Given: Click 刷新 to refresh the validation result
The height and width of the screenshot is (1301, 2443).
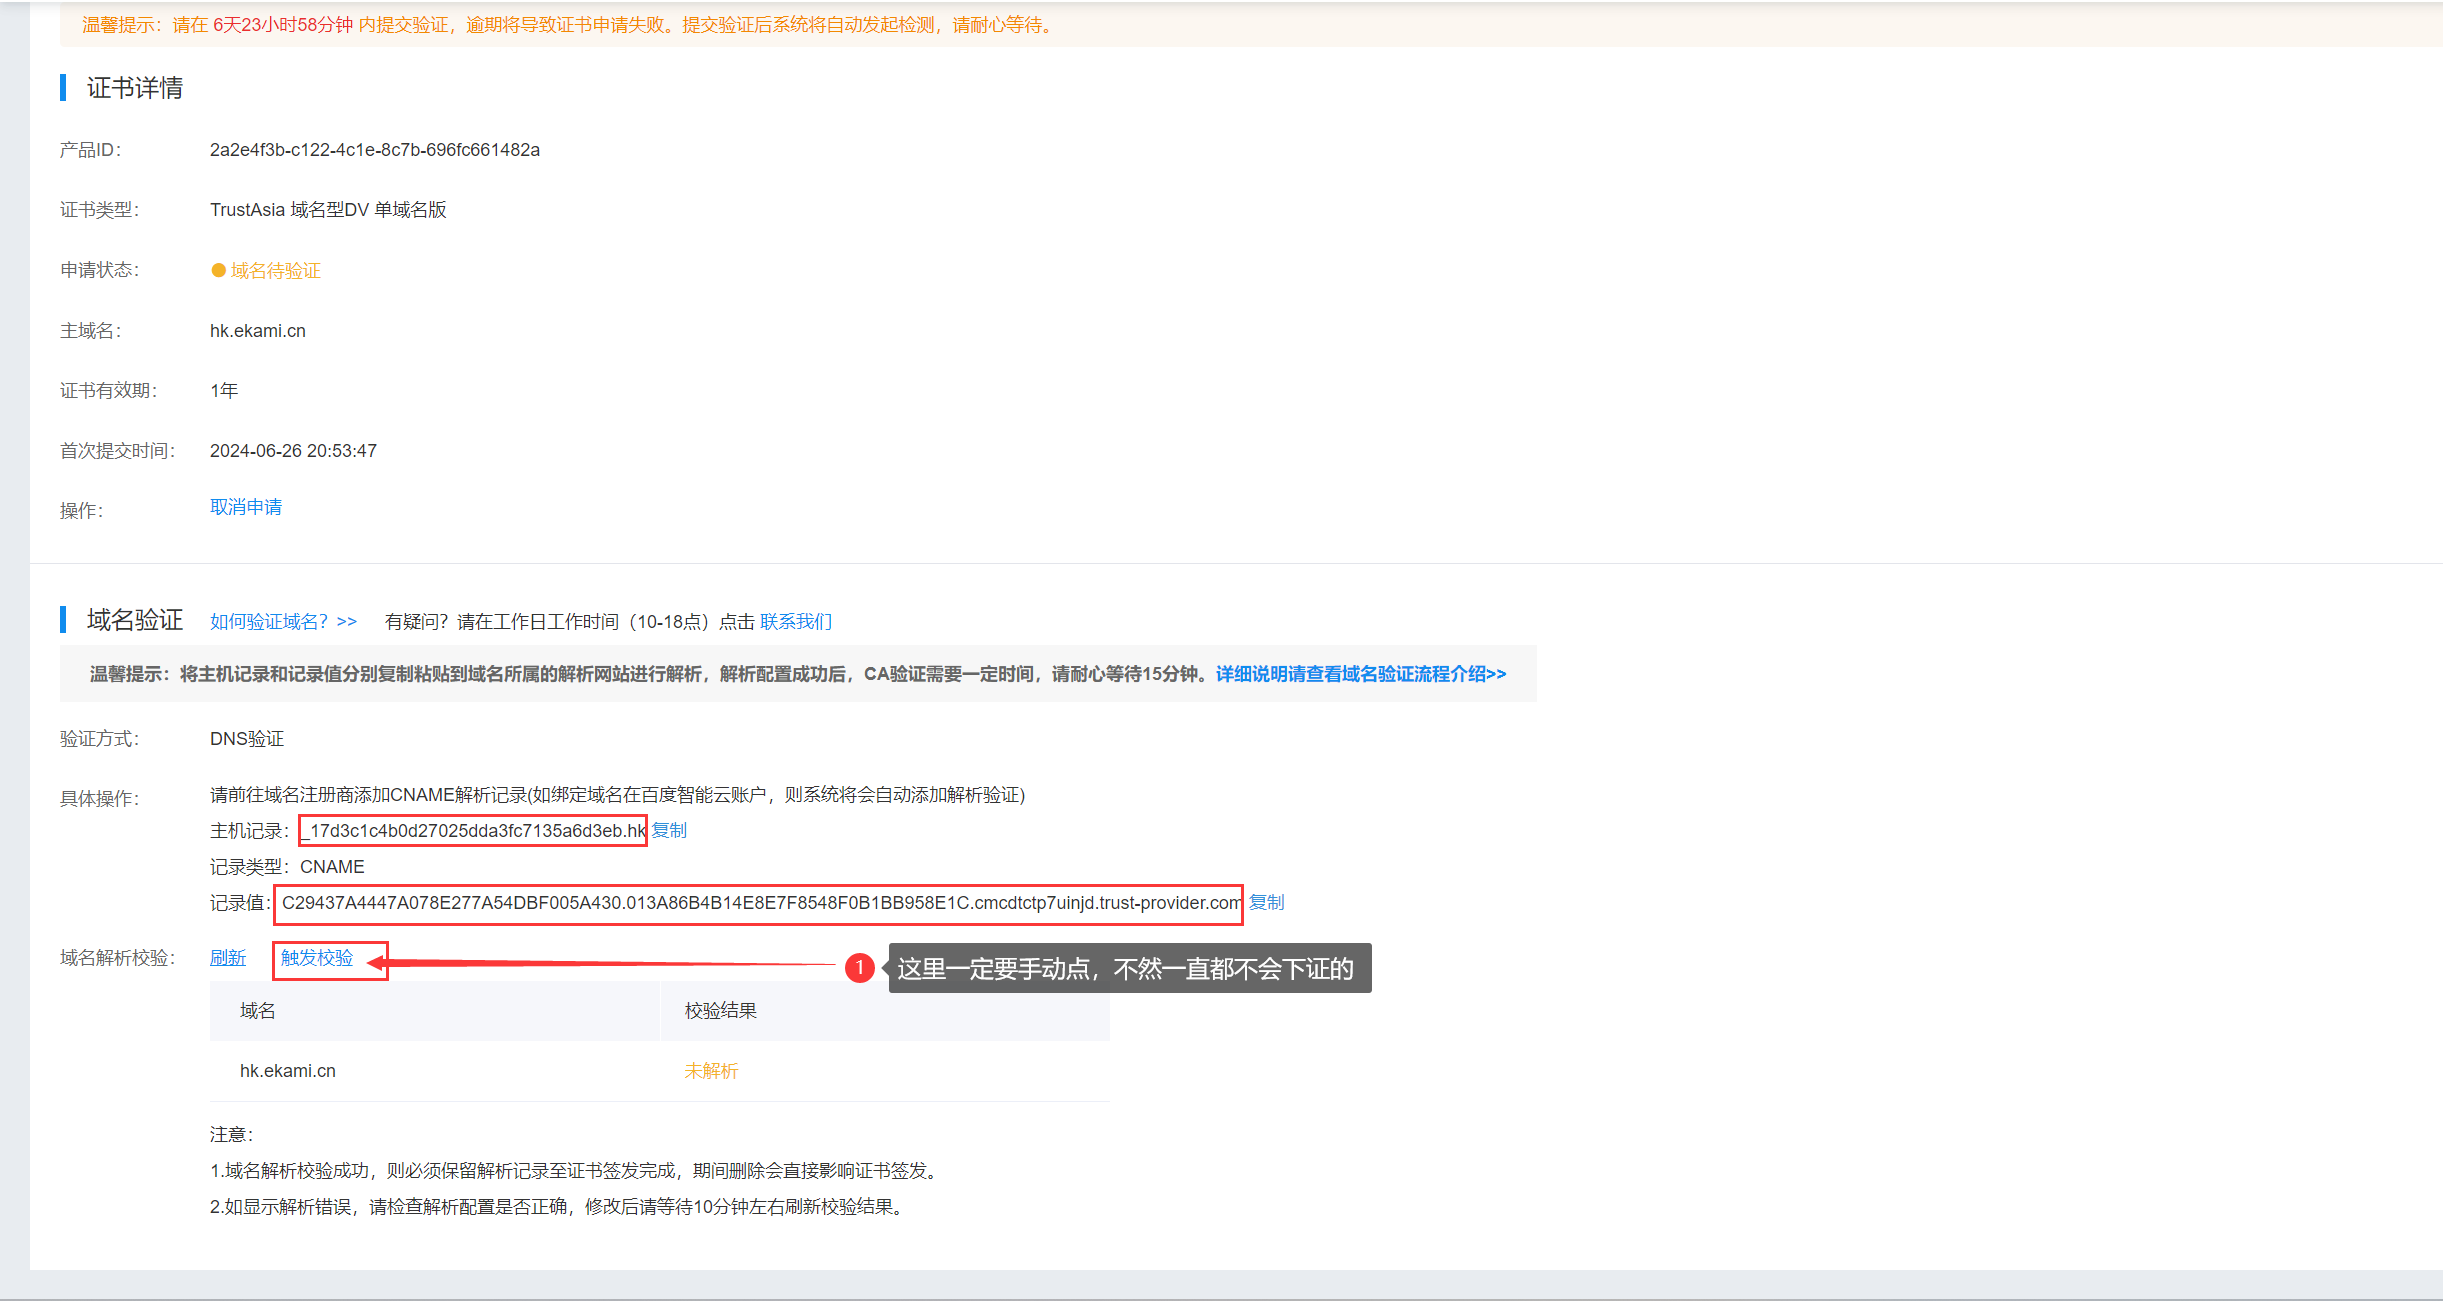Looking at the screenshot, I should click(228, 958).
